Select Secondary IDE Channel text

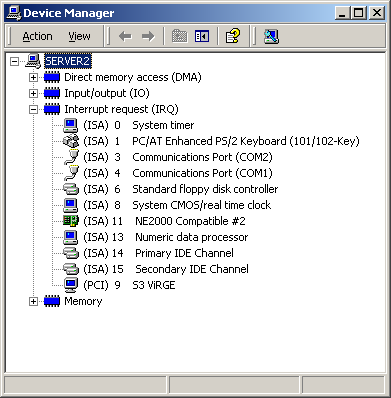click(192, 269)
